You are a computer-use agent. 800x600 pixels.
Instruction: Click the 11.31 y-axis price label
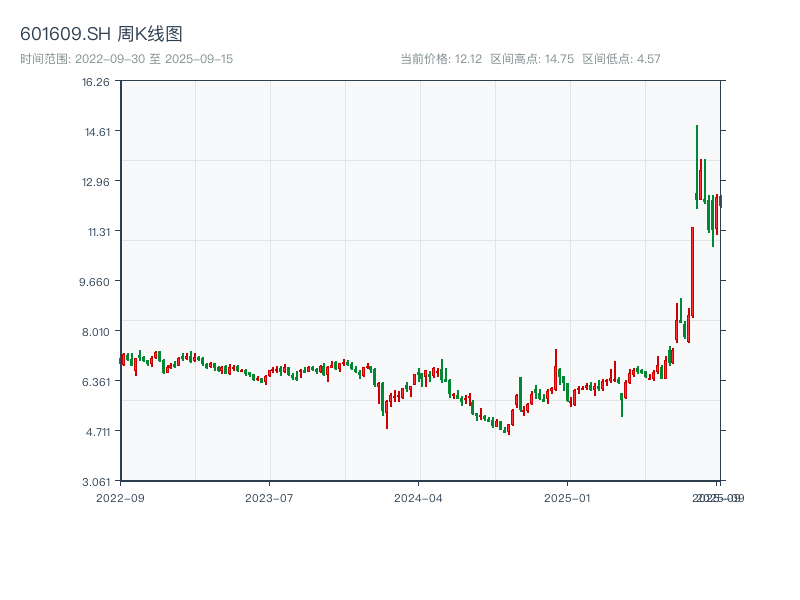[96, 232]
